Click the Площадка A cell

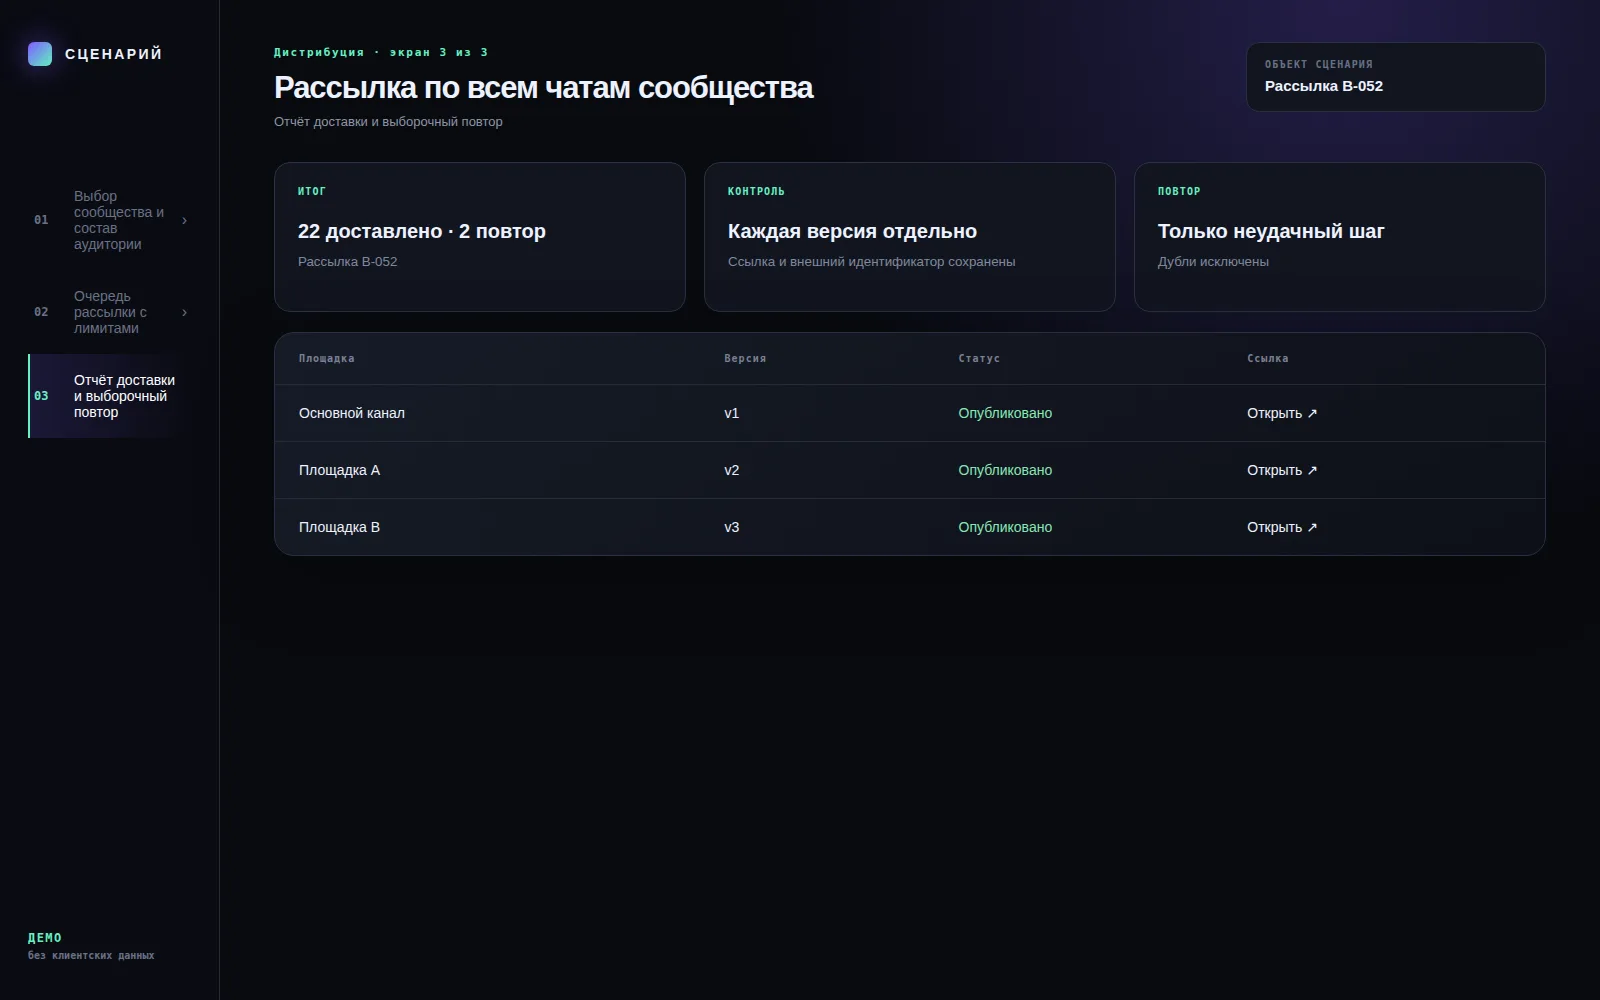click(339, 470)
